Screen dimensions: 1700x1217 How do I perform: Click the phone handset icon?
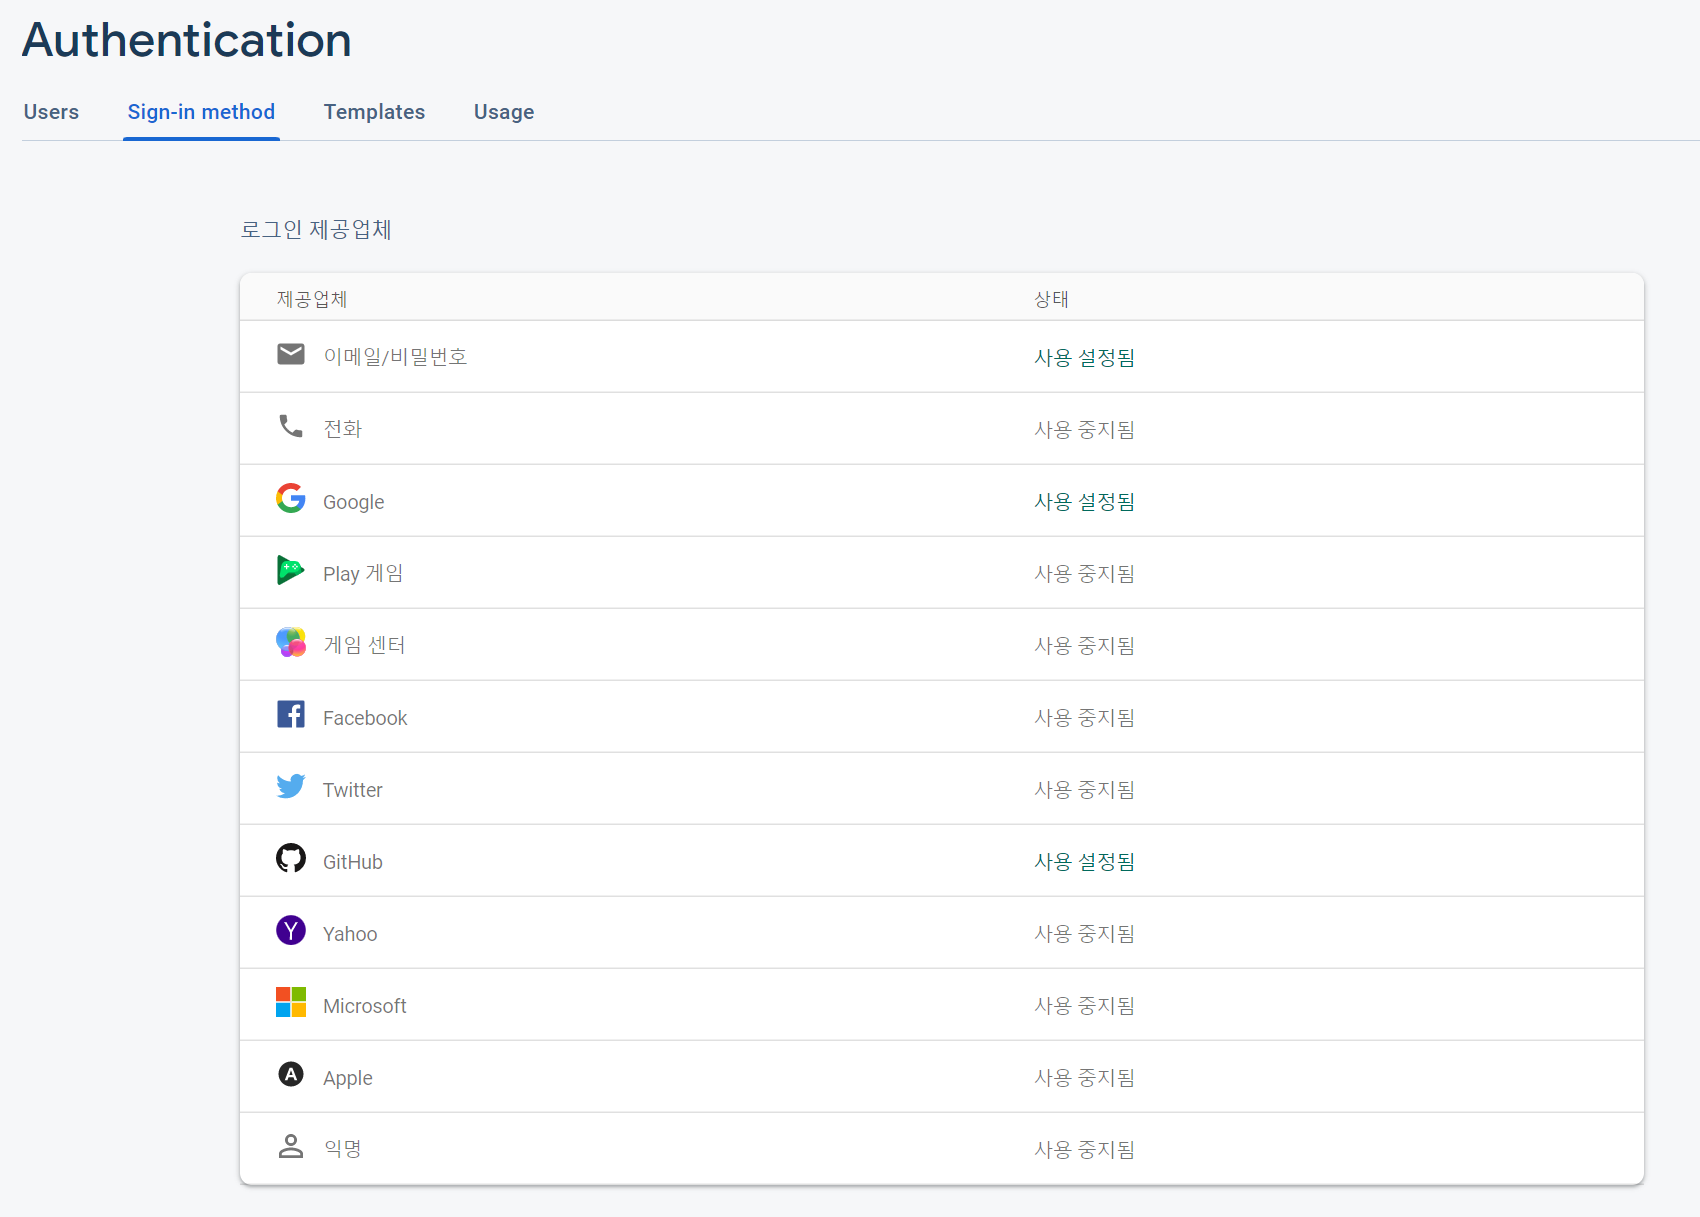291,426
